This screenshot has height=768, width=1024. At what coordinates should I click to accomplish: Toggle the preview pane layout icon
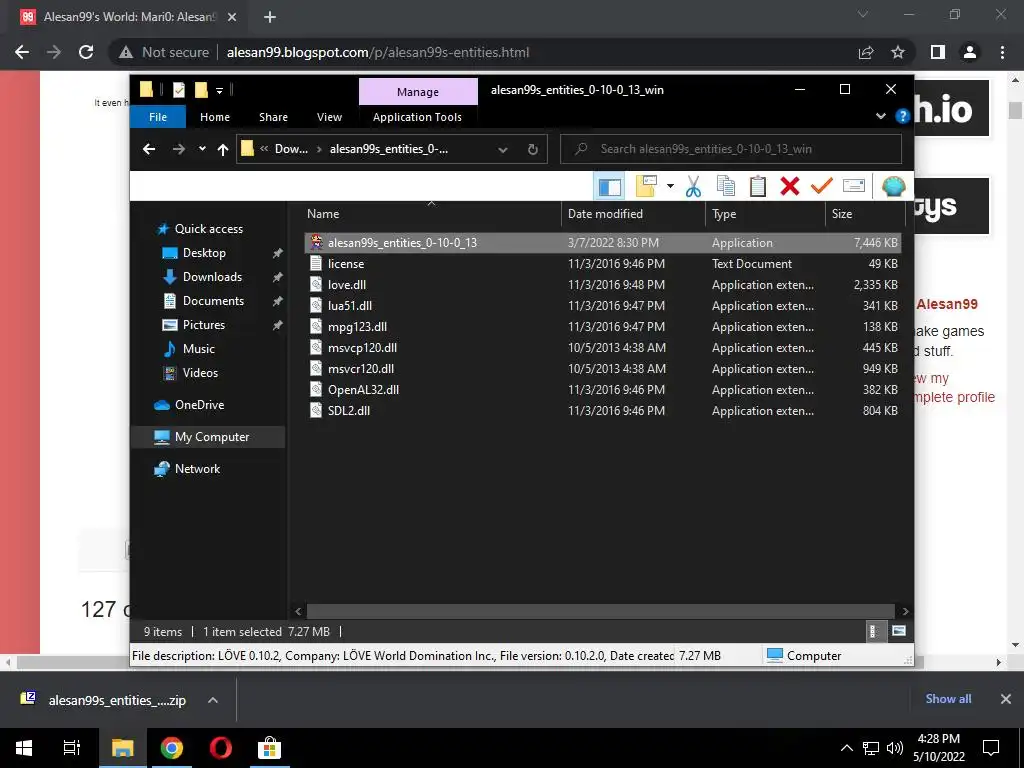coord(609,187)
